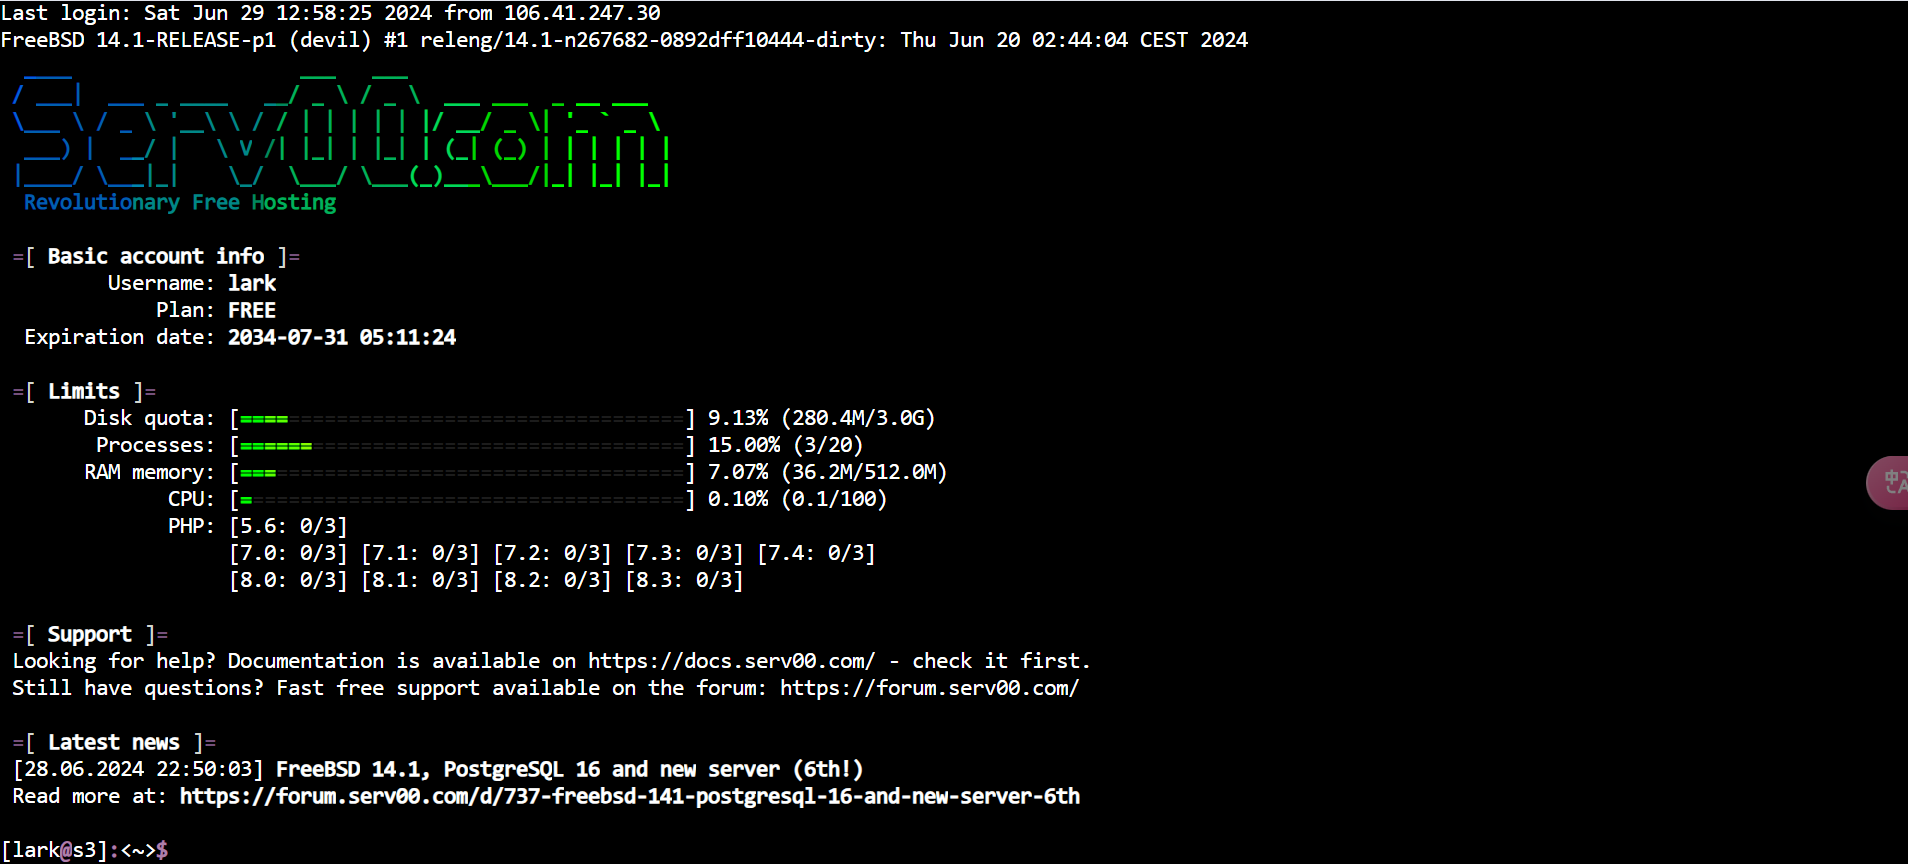The height and width of the screenshot is (864, 1908).
Task: Click the Support section header
Action: 90,634
